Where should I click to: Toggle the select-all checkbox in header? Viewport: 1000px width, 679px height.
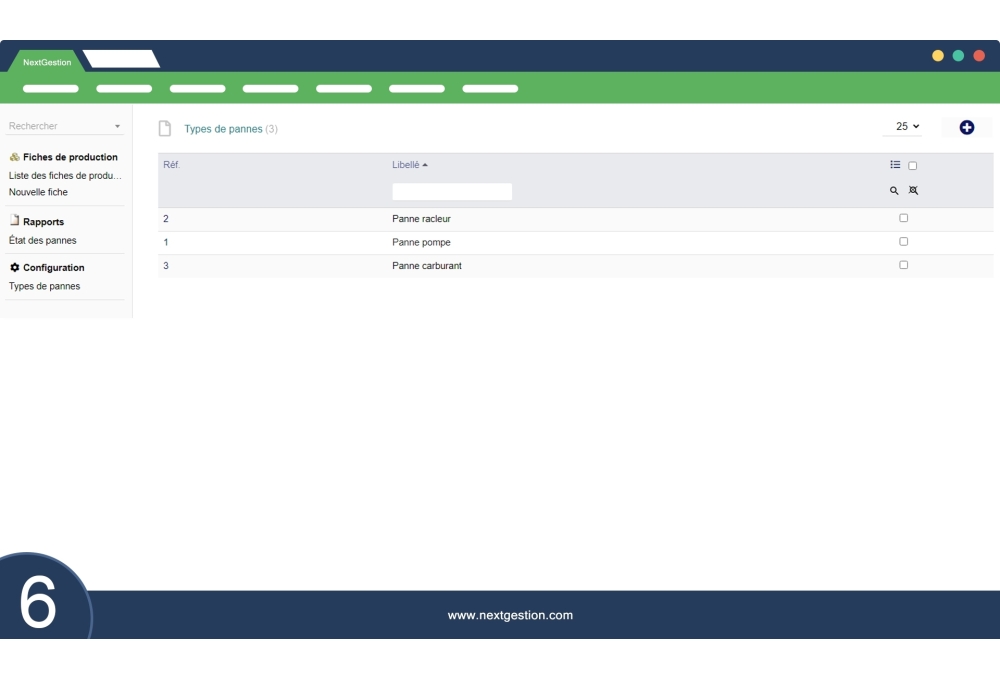click(912, 166)
